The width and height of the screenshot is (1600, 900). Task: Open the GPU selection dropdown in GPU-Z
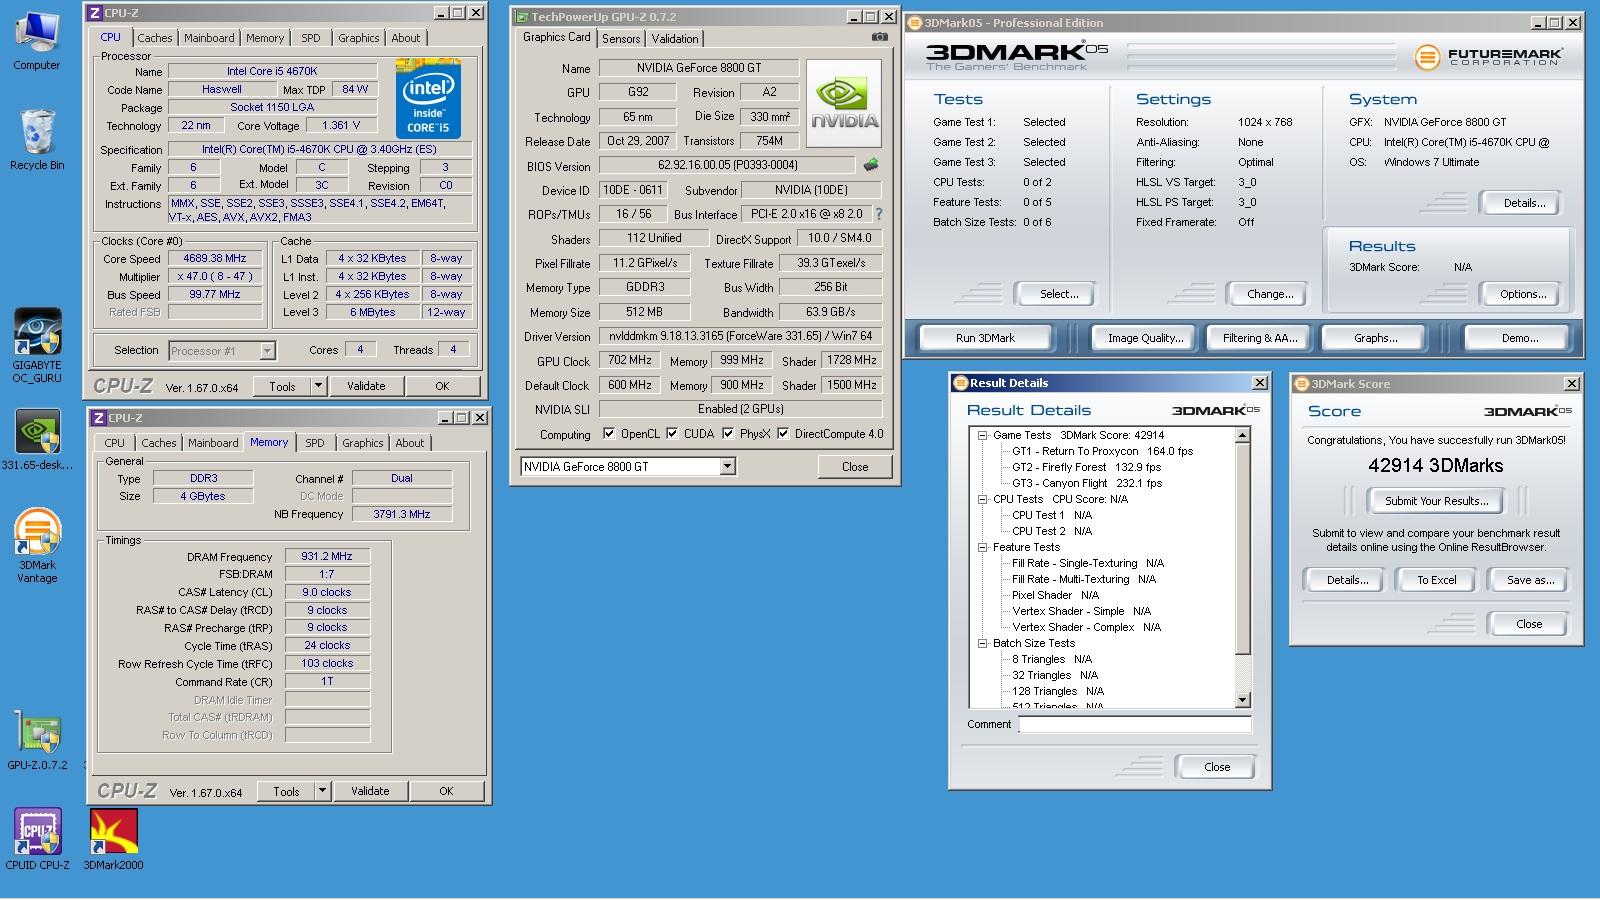click(x=727, y=466)
